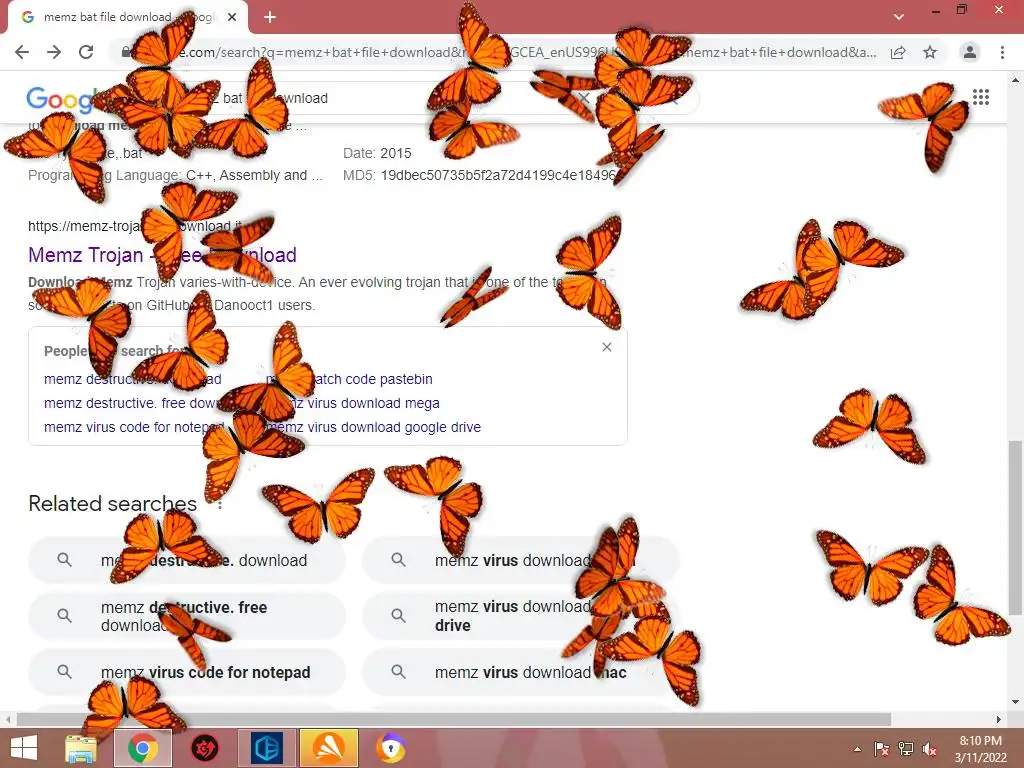Open 'memz virus download mega' link

tap(353, 403)
